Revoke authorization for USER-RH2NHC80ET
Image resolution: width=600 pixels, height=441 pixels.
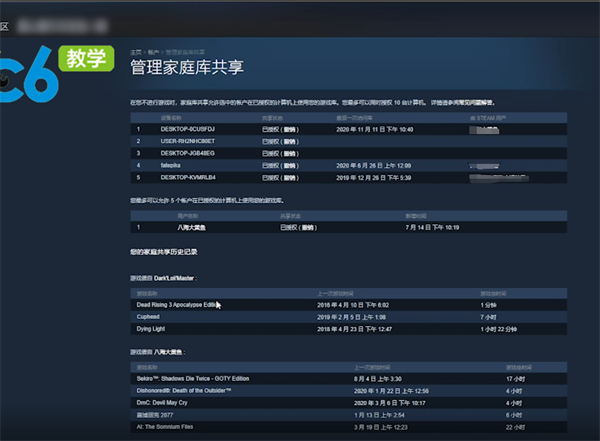(290, 142)
